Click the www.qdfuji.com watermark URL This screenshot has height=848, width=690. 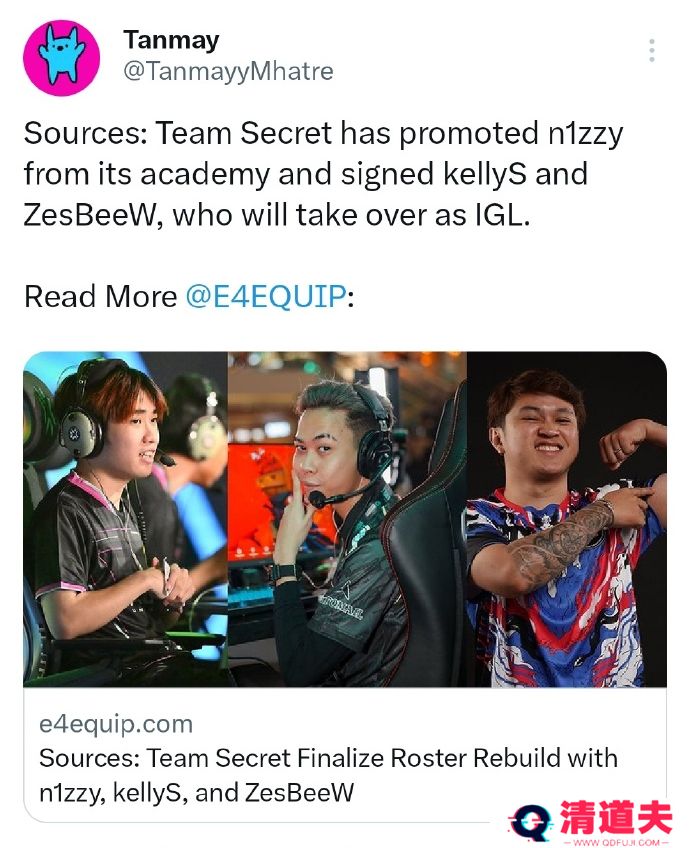point(616,843)
